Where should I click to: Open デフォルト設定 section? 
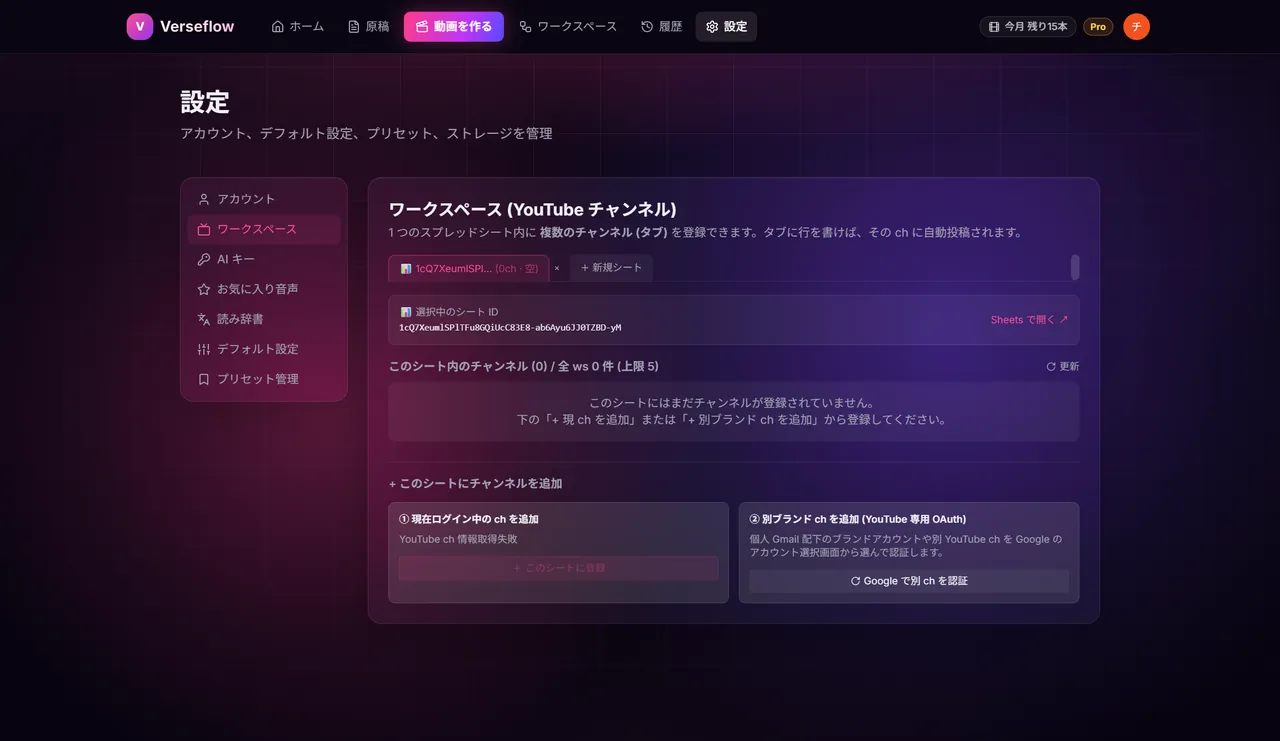264,349
